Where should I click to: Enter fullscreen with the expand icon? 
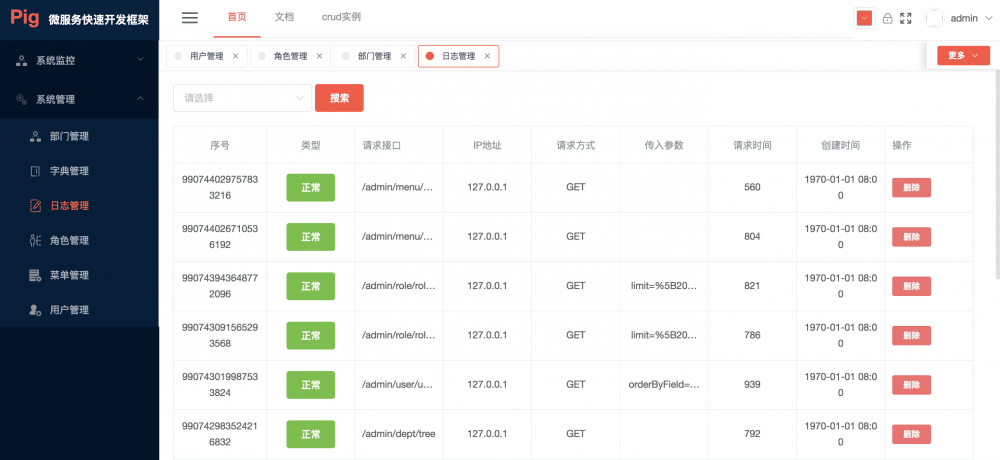tap(906, 19)
